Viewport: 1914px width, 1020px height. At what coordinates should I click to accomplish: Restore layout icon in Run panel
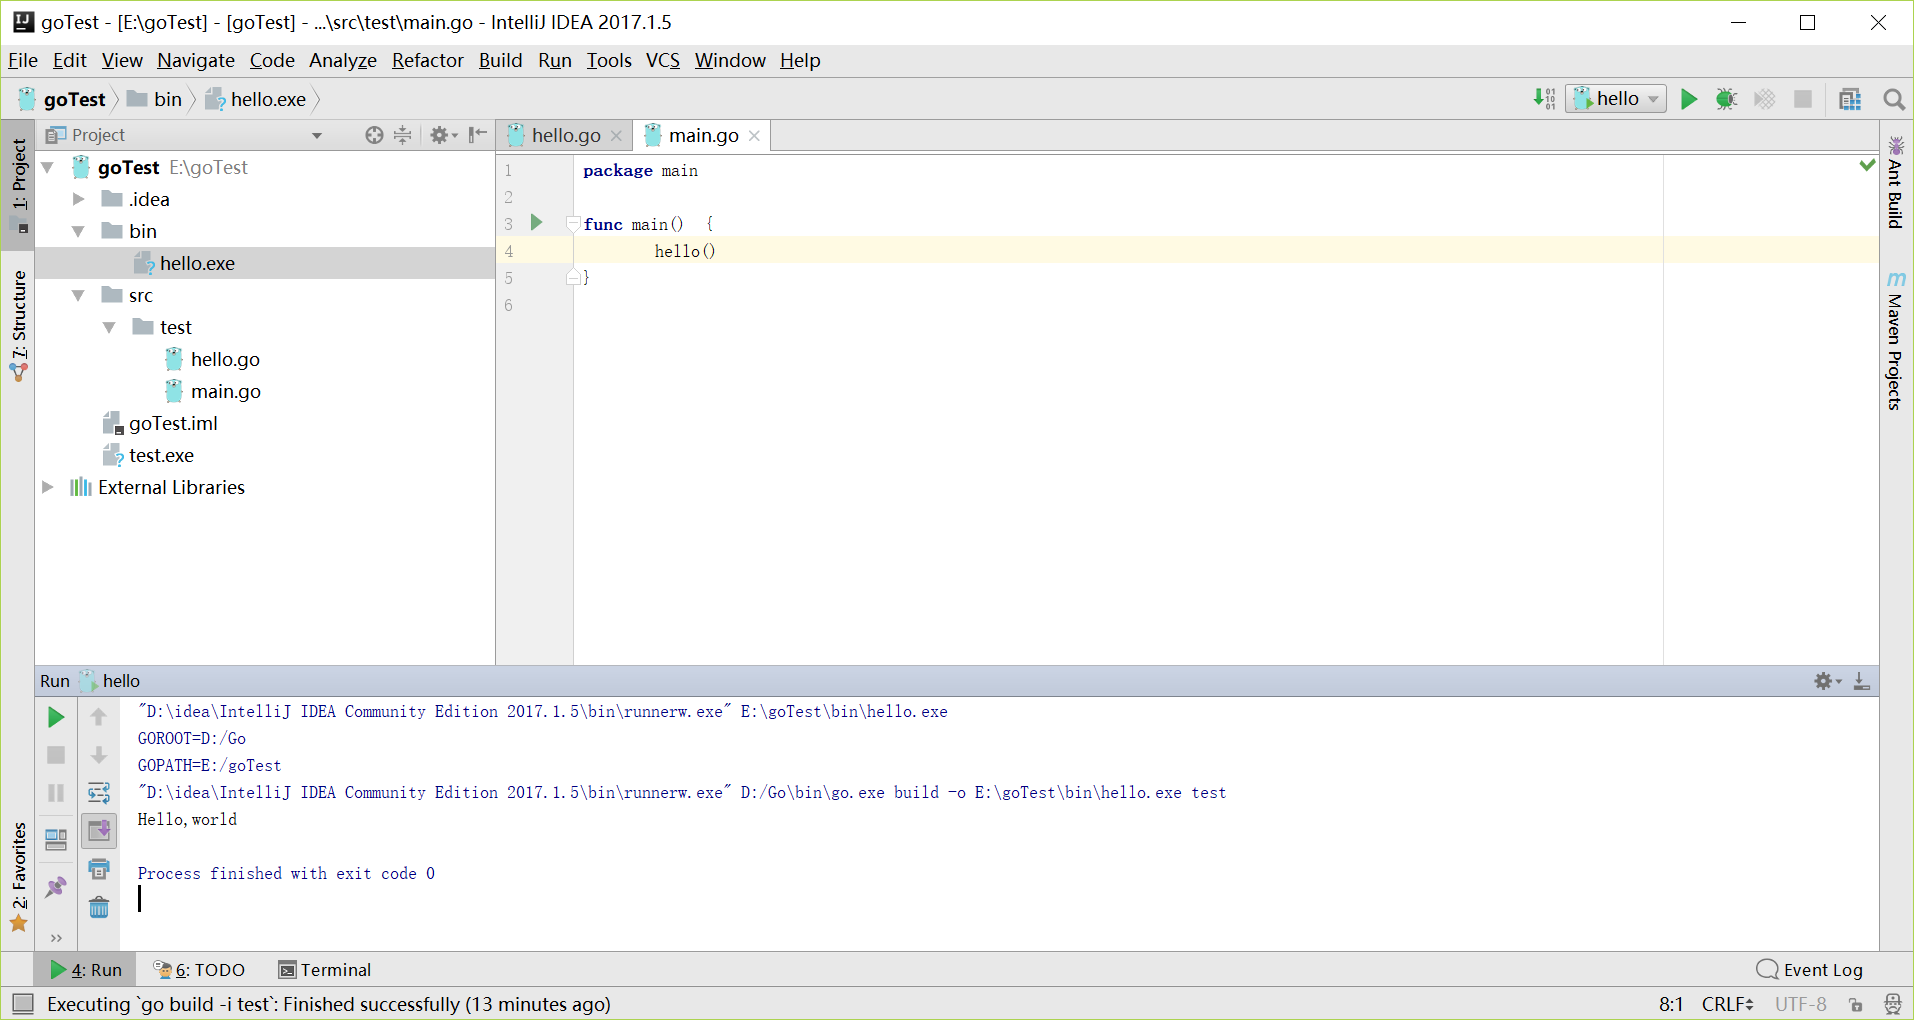point(56,839)
